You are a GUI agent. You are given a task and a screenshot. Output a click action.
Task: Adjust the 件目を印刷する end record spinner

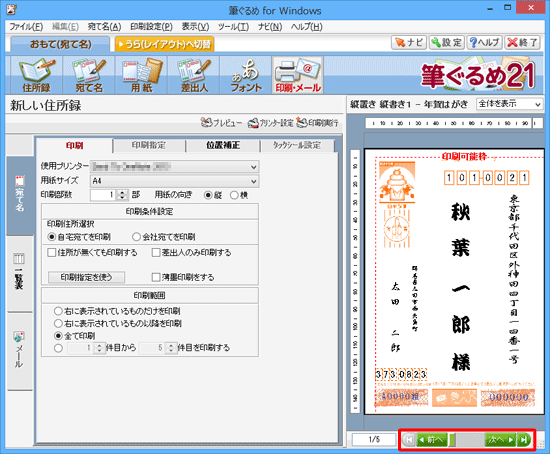171,348
